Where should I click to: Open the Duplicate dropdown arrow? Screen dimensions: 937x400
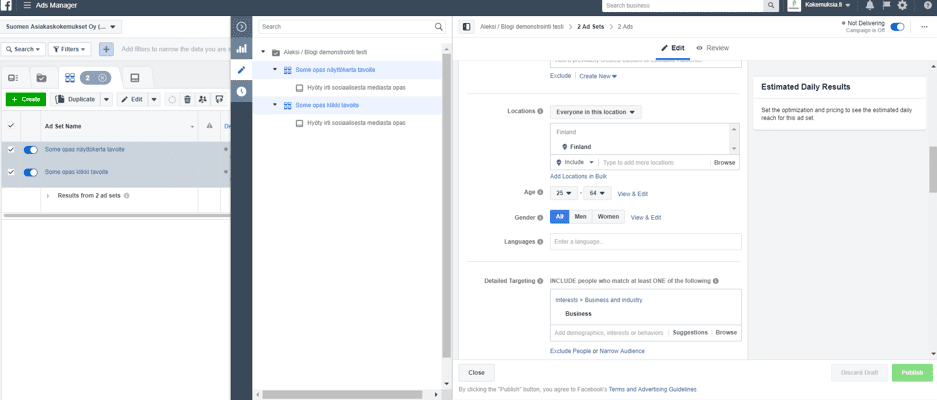(x=106, y=99)
